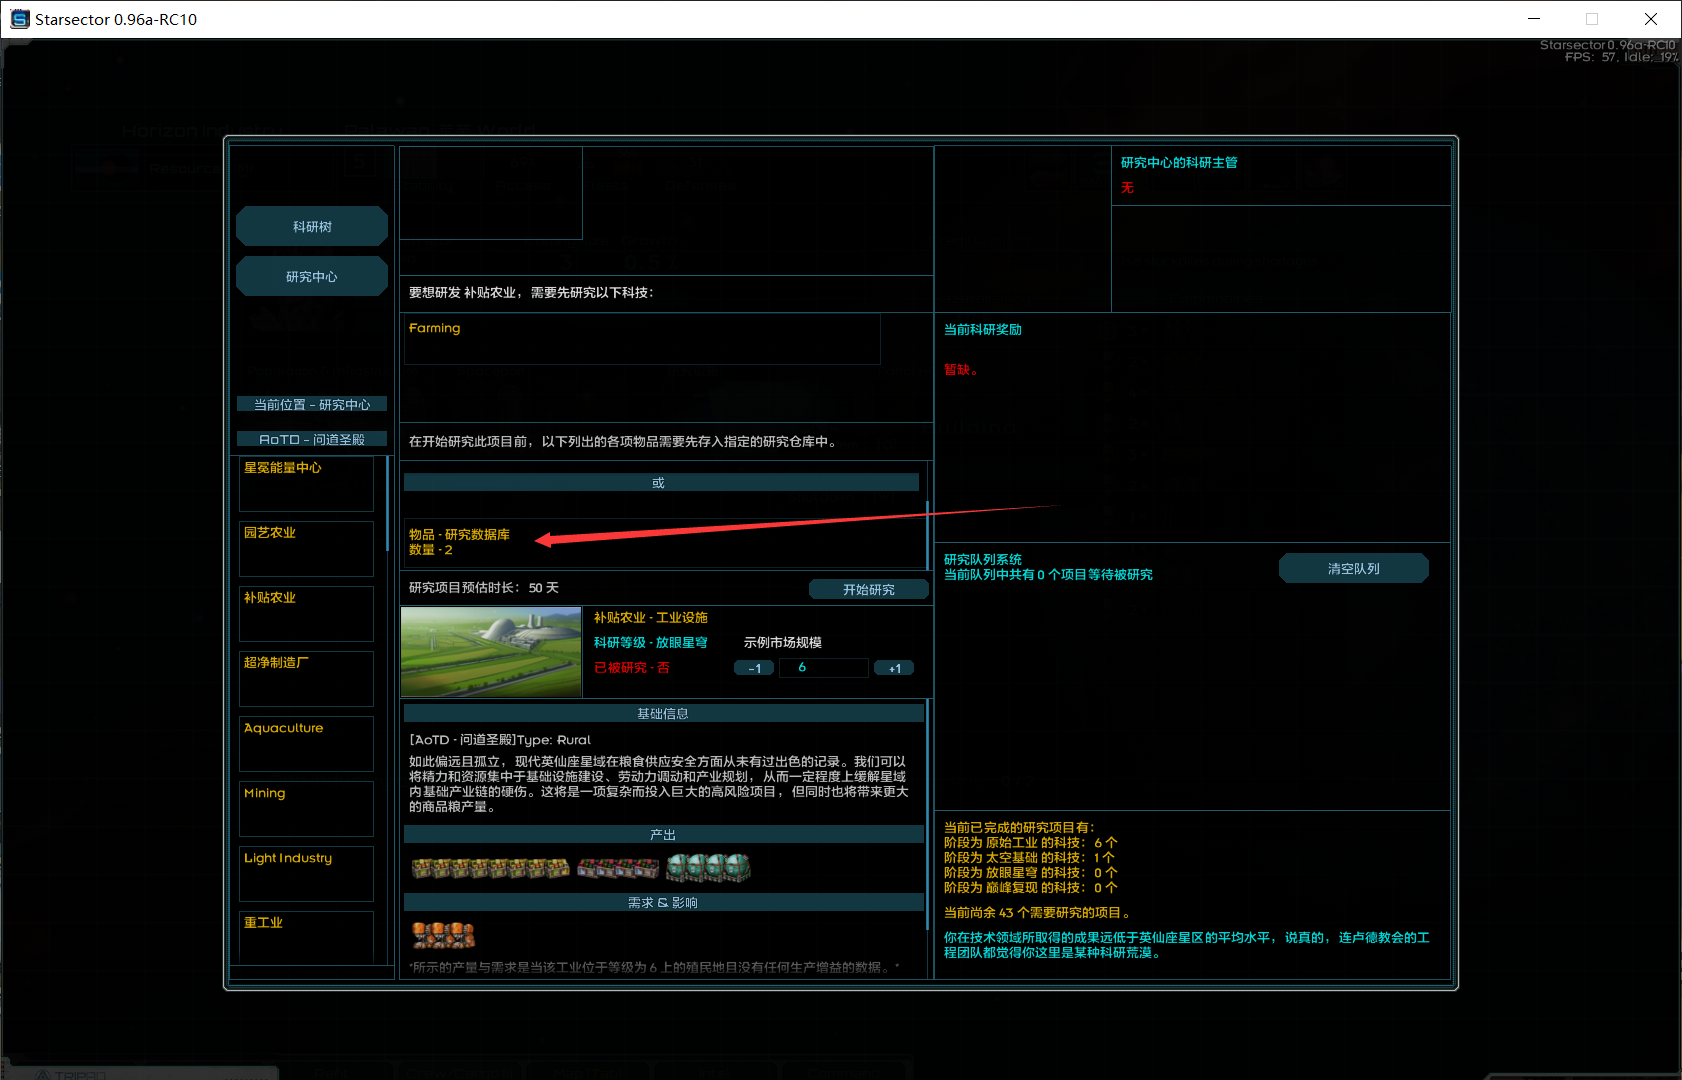This screenshot has width=1682, height=1080.
Task: Click the 物品 - 研究数据库 required item entry
Action: pos(460,542)
